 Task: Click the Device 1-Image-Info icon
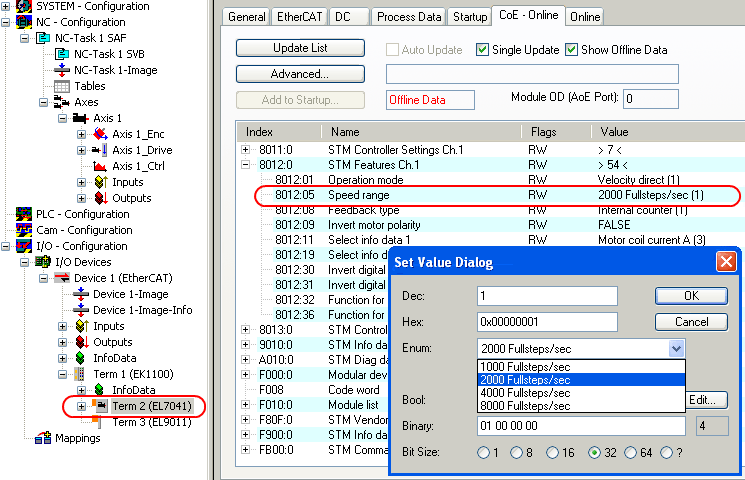81,310
